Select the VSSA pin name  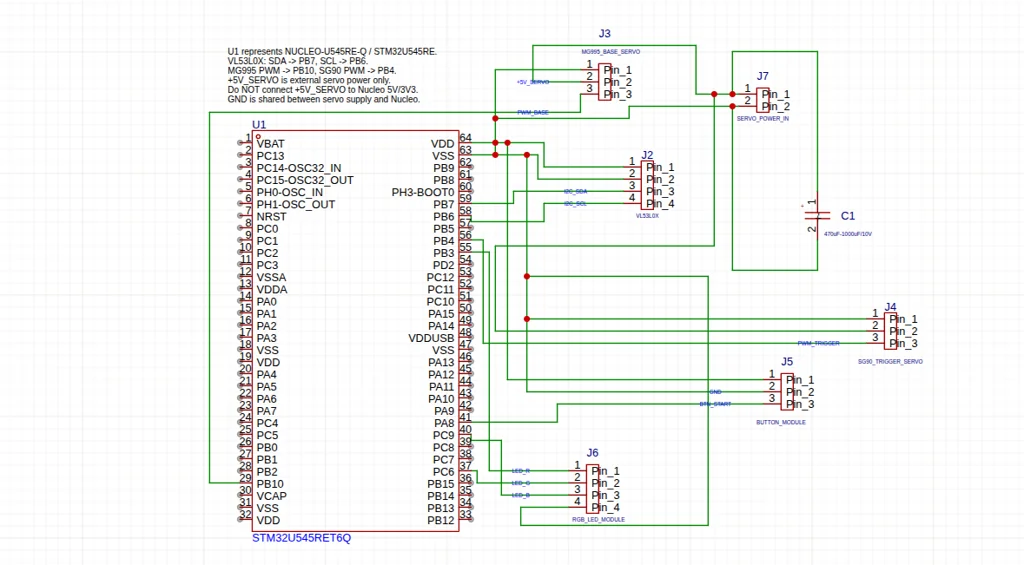point(271,278)
